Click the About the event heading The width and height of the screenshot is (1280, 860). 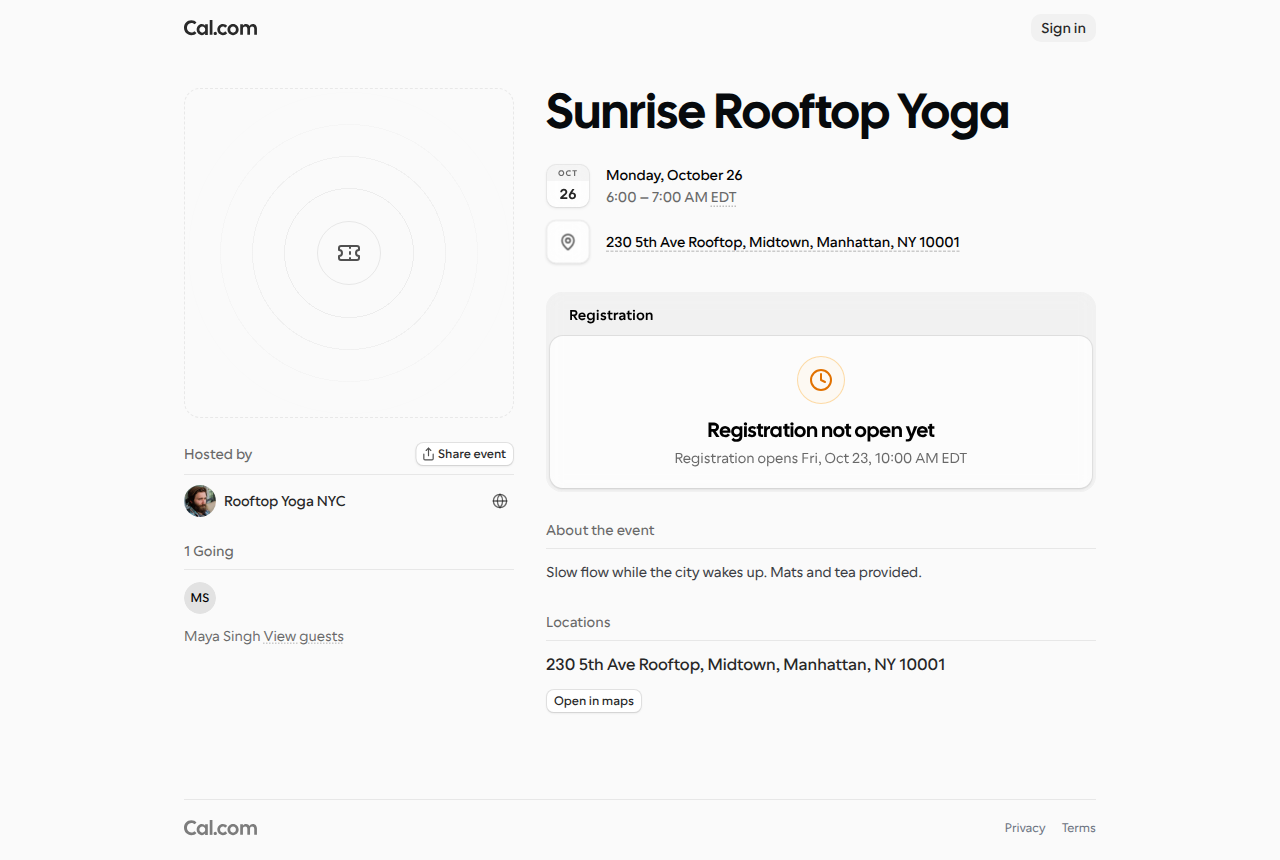point(600,530)
